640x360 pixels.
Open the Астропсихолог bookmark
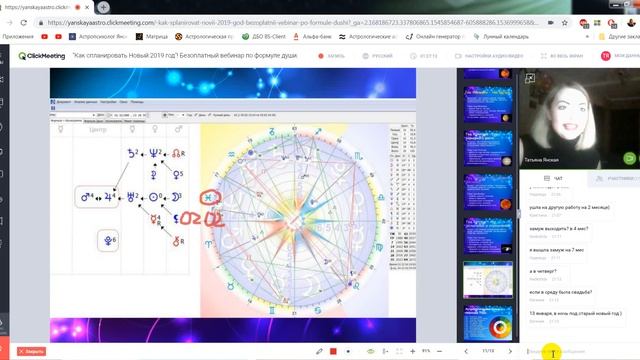click(98, 37)
